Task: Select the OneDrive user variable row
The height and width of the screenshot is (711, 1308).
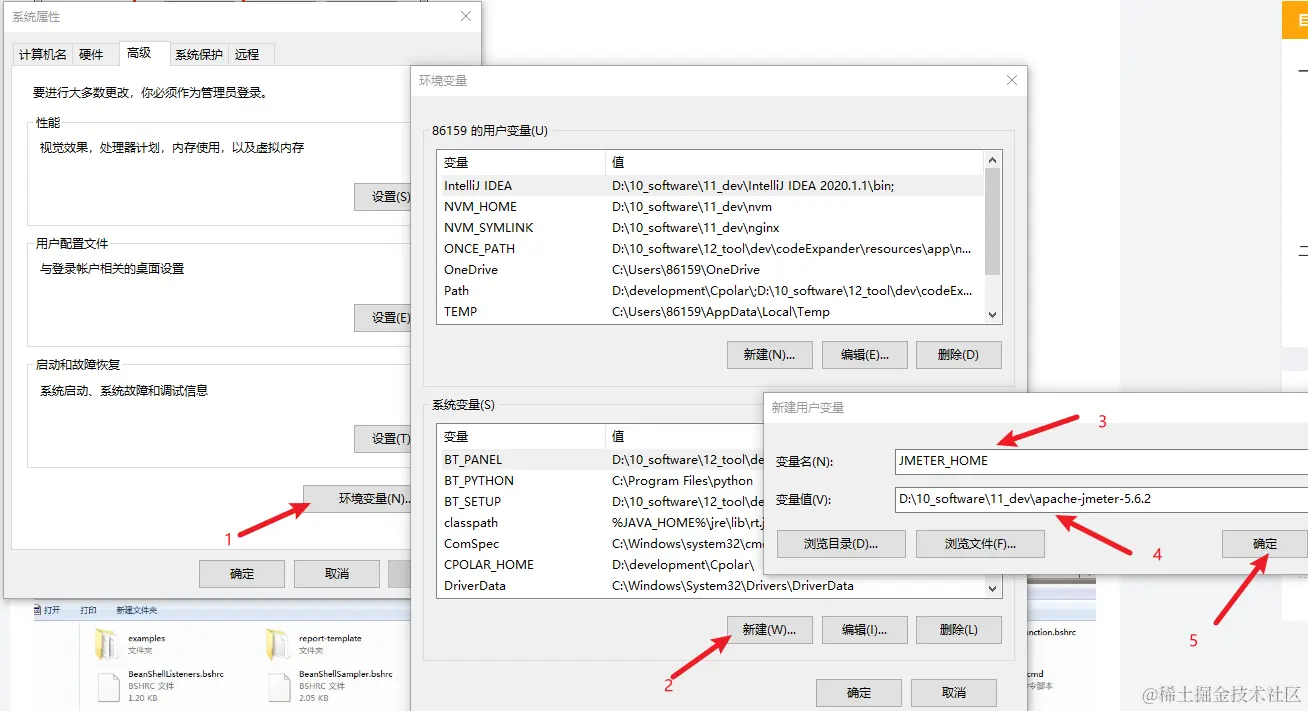Action: 711,270
